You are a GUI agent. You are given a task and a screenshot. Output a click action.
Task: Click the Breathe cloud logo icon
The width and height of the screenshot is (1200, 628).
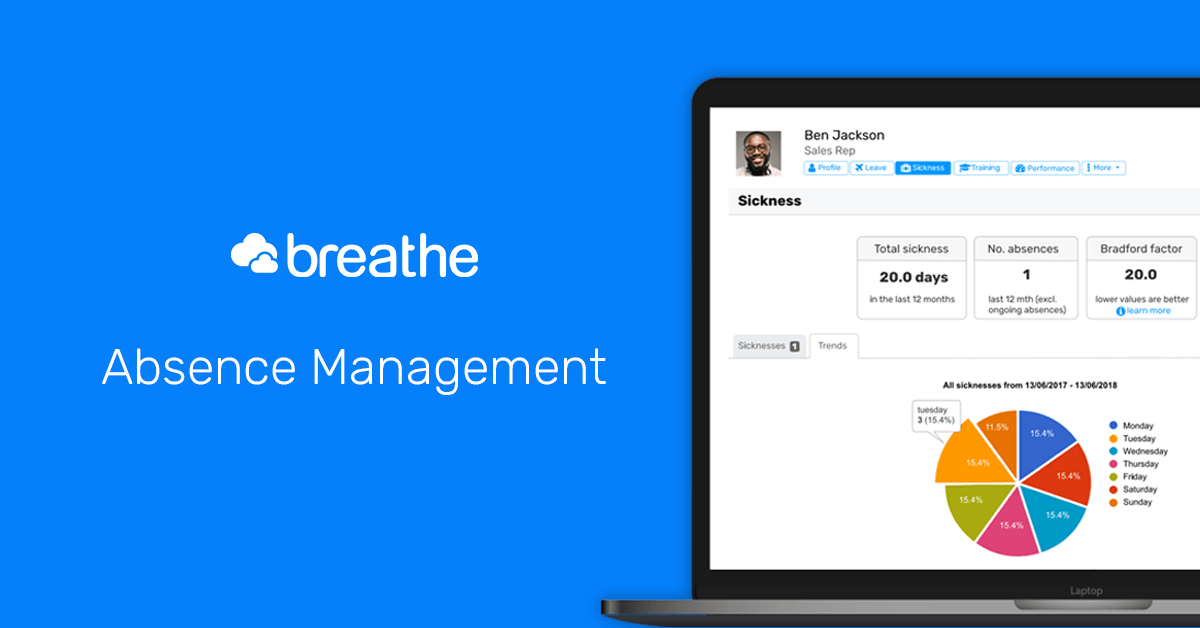coord(255,256)
